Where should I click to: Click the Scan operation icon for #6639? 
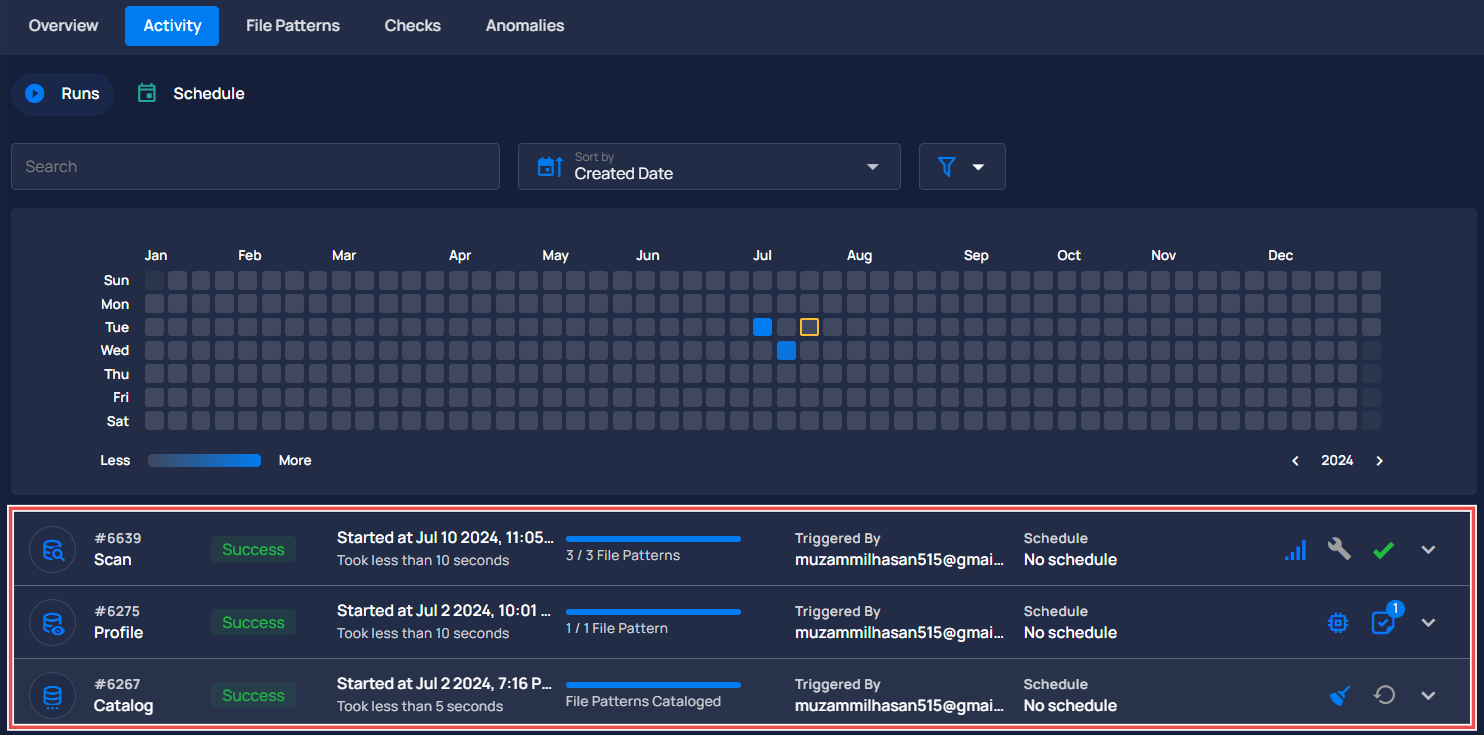(52, 549)
